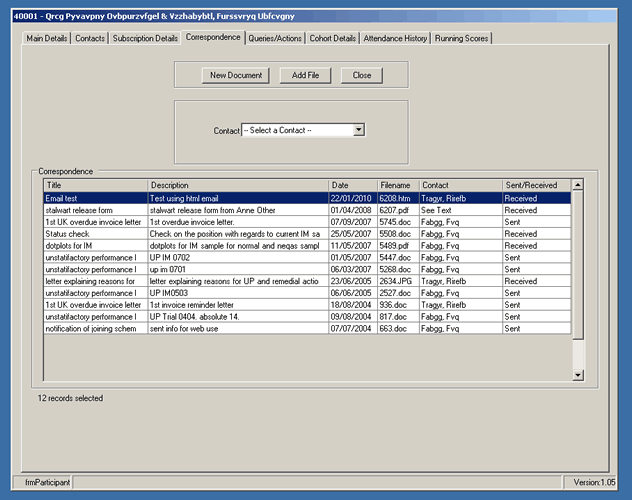Open the Main Details tab

46,38
